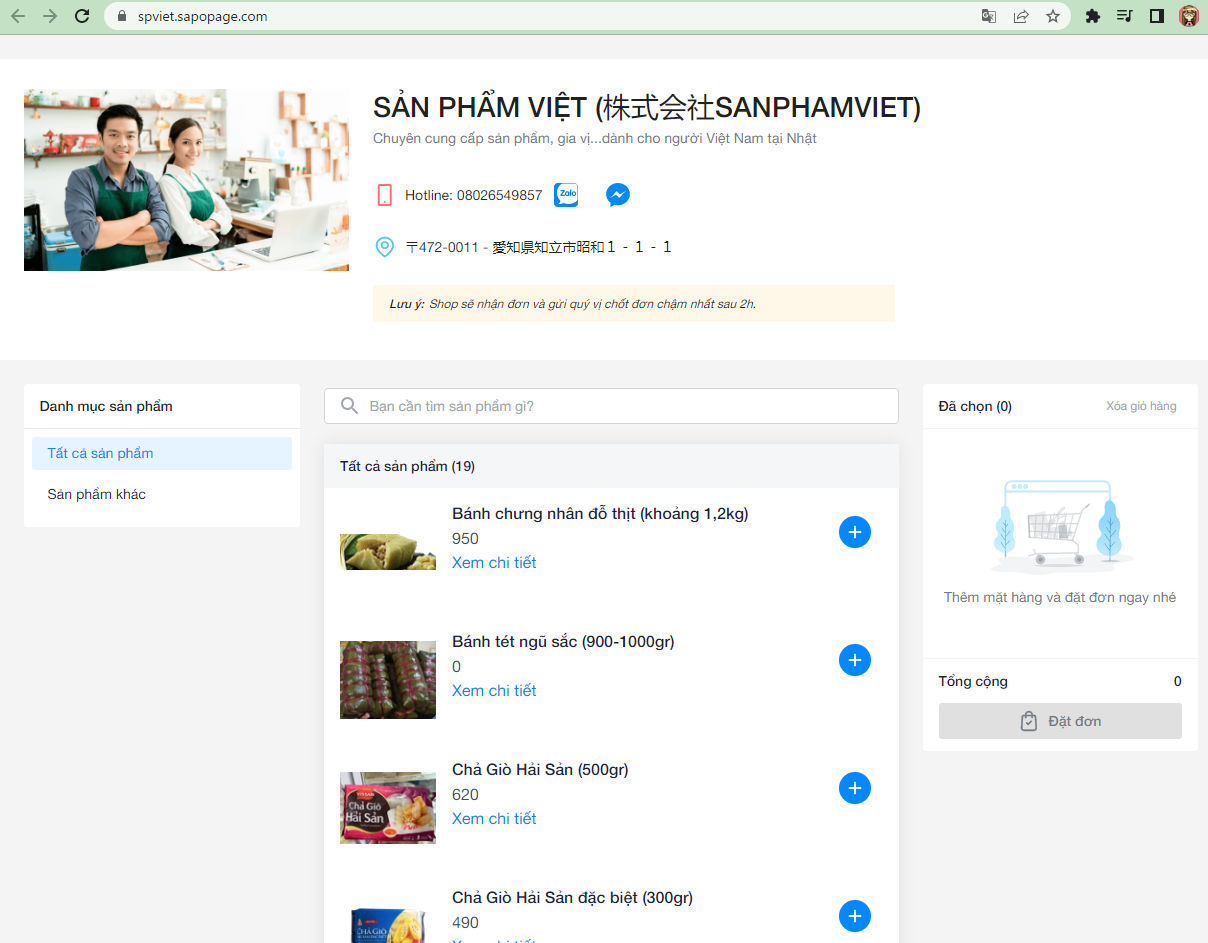Screen dimensions: 1208x943
Task: Click the location pin icon
Action: click(x=384, y=247)
